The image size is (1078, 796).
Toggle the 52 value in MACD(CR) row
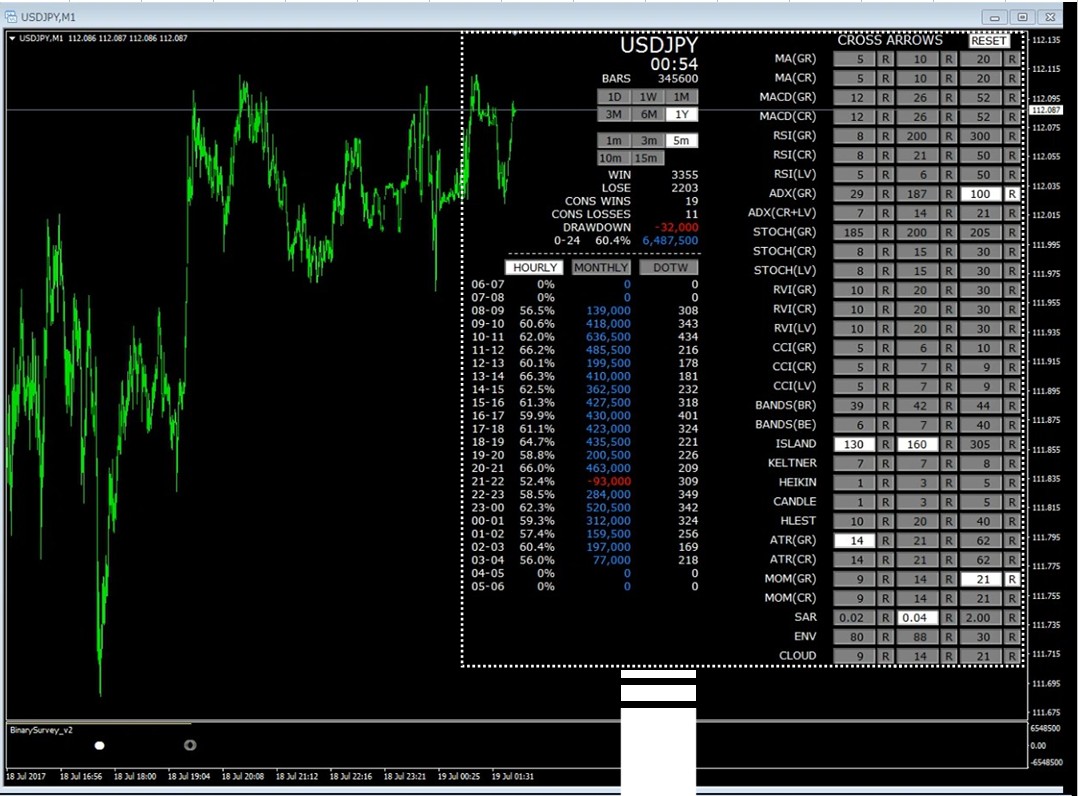coord(981,118)
